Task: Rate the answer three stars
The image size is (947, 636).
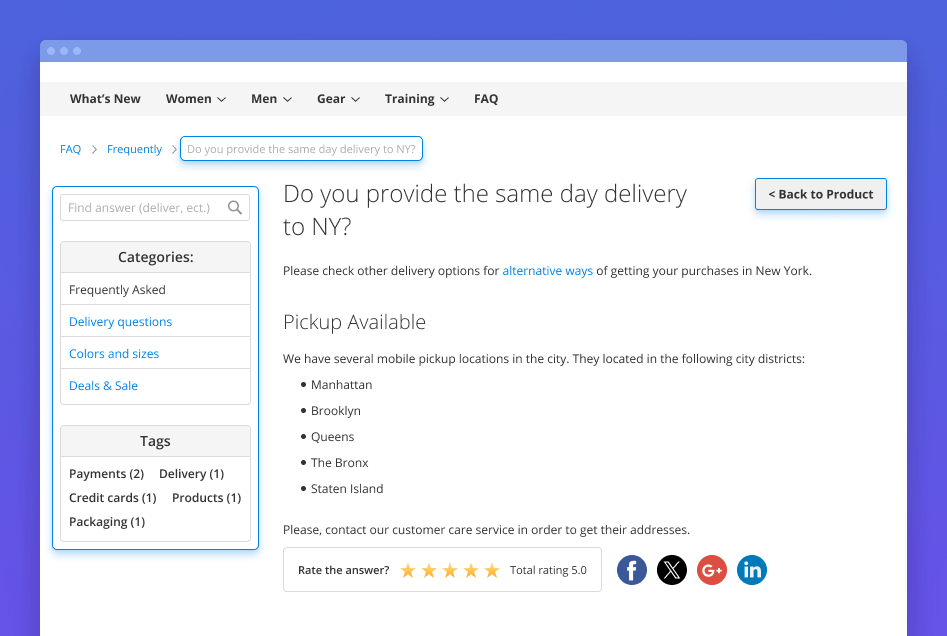Action: tap(450, 570)
